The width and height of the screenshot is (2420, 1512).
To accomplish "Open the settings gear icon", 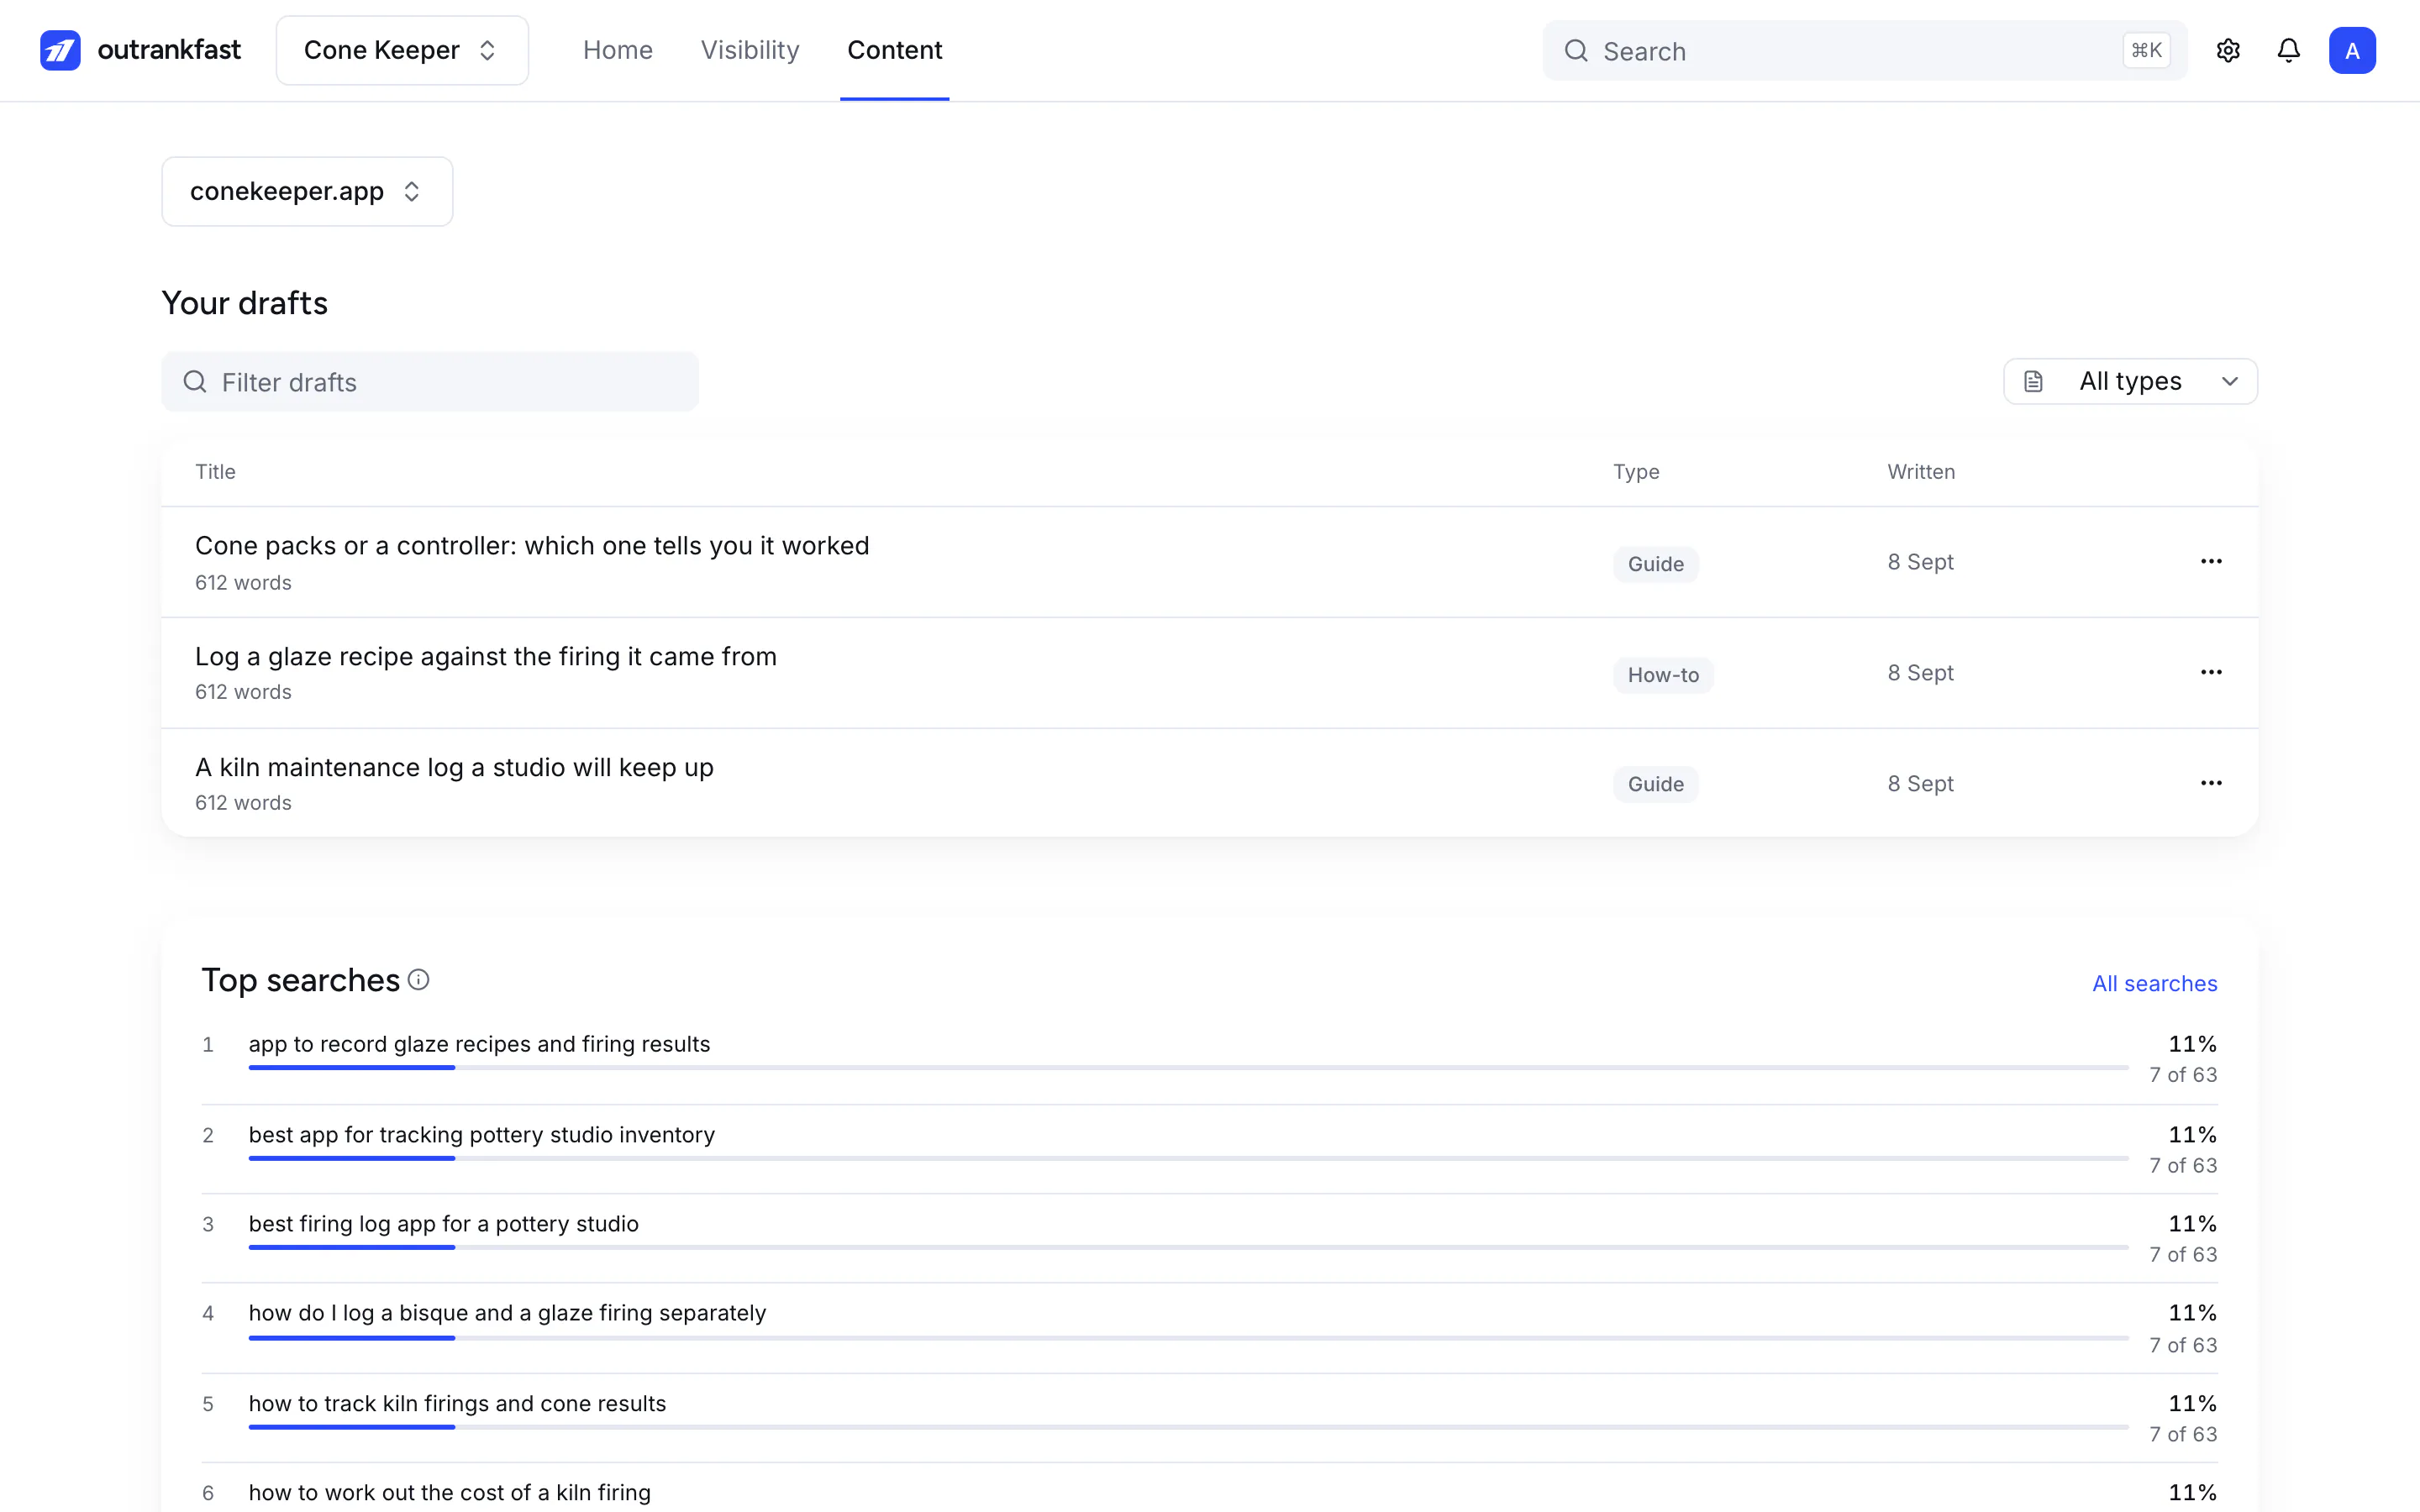I will pyautogui.click(x=2227, y=50).
